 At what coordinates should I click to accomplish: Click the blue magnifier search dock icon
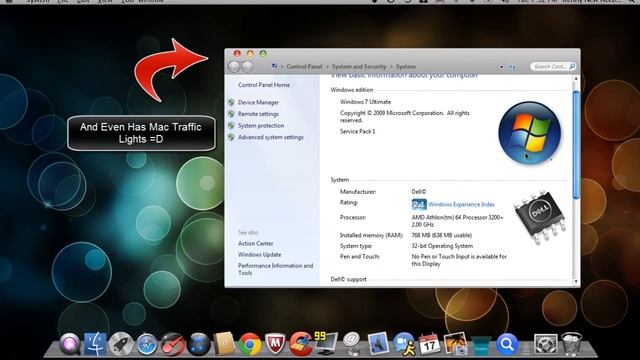tap(507, 344)
